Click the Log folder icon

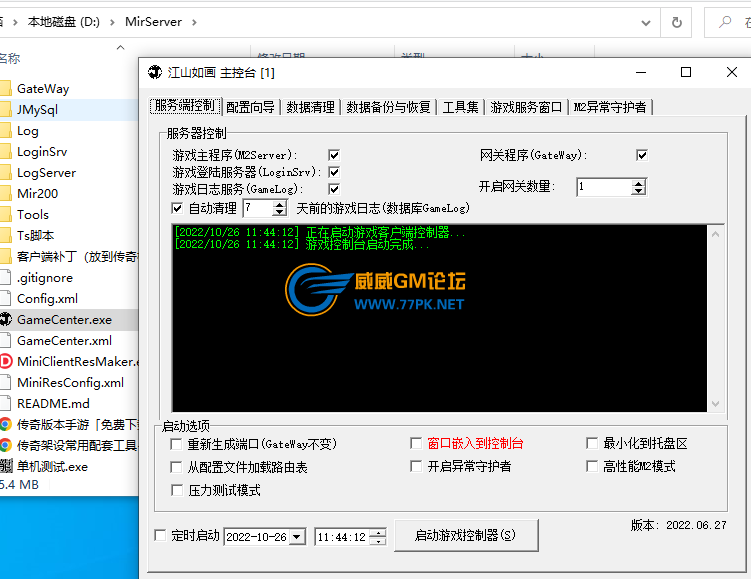[5, 131]
